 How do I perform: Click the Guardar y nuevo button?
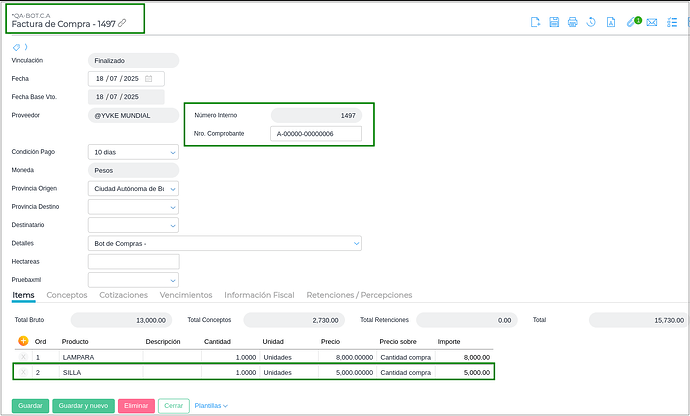[82, 406]
